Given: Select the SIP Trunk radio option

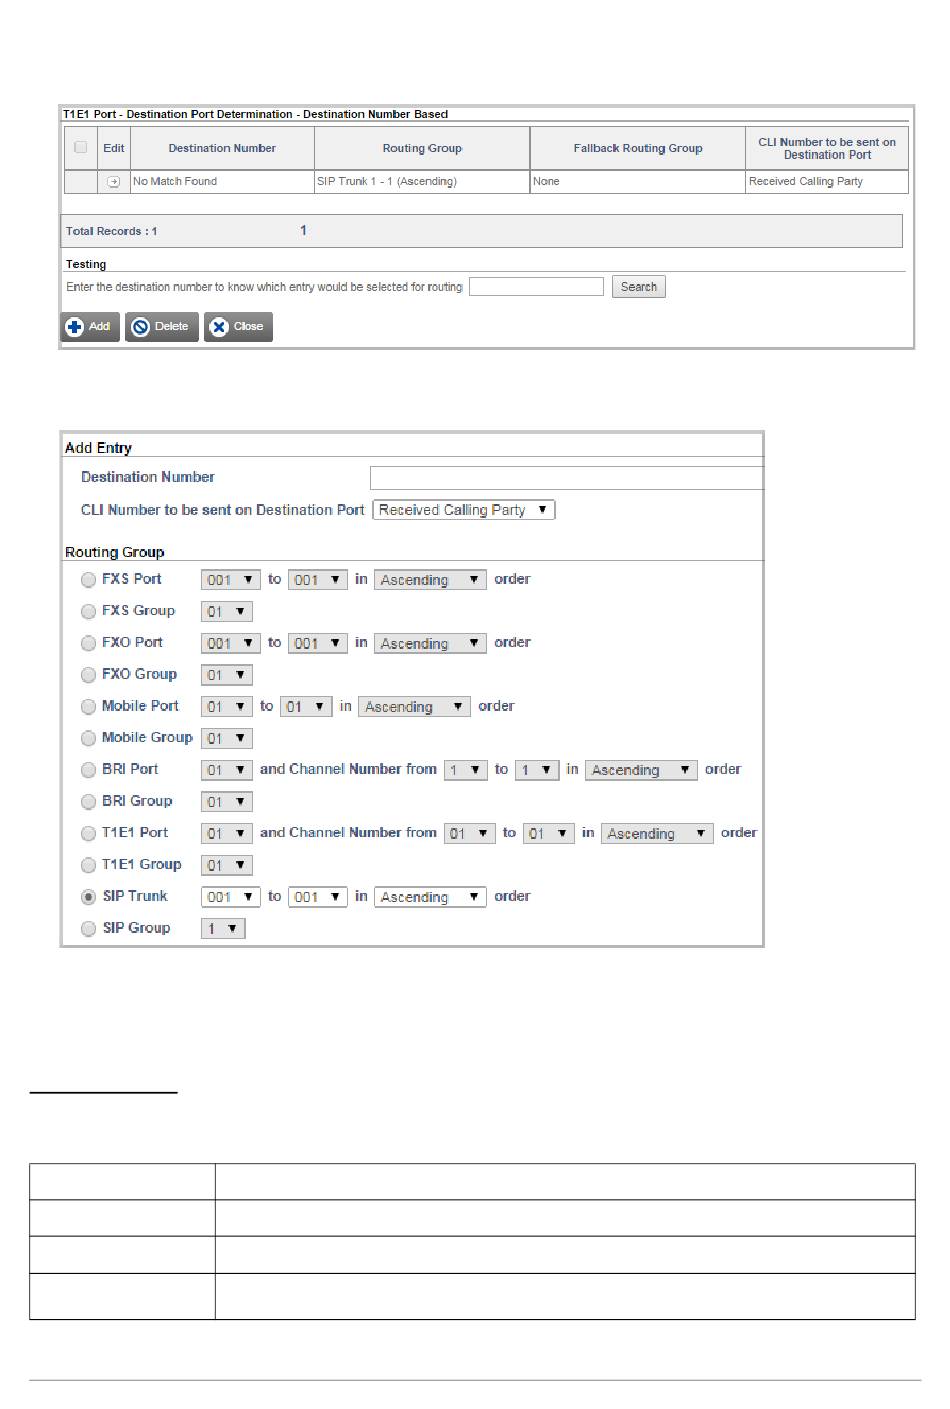Looking at the screenshot, I should pyautogui.click(x=88, y=897).
